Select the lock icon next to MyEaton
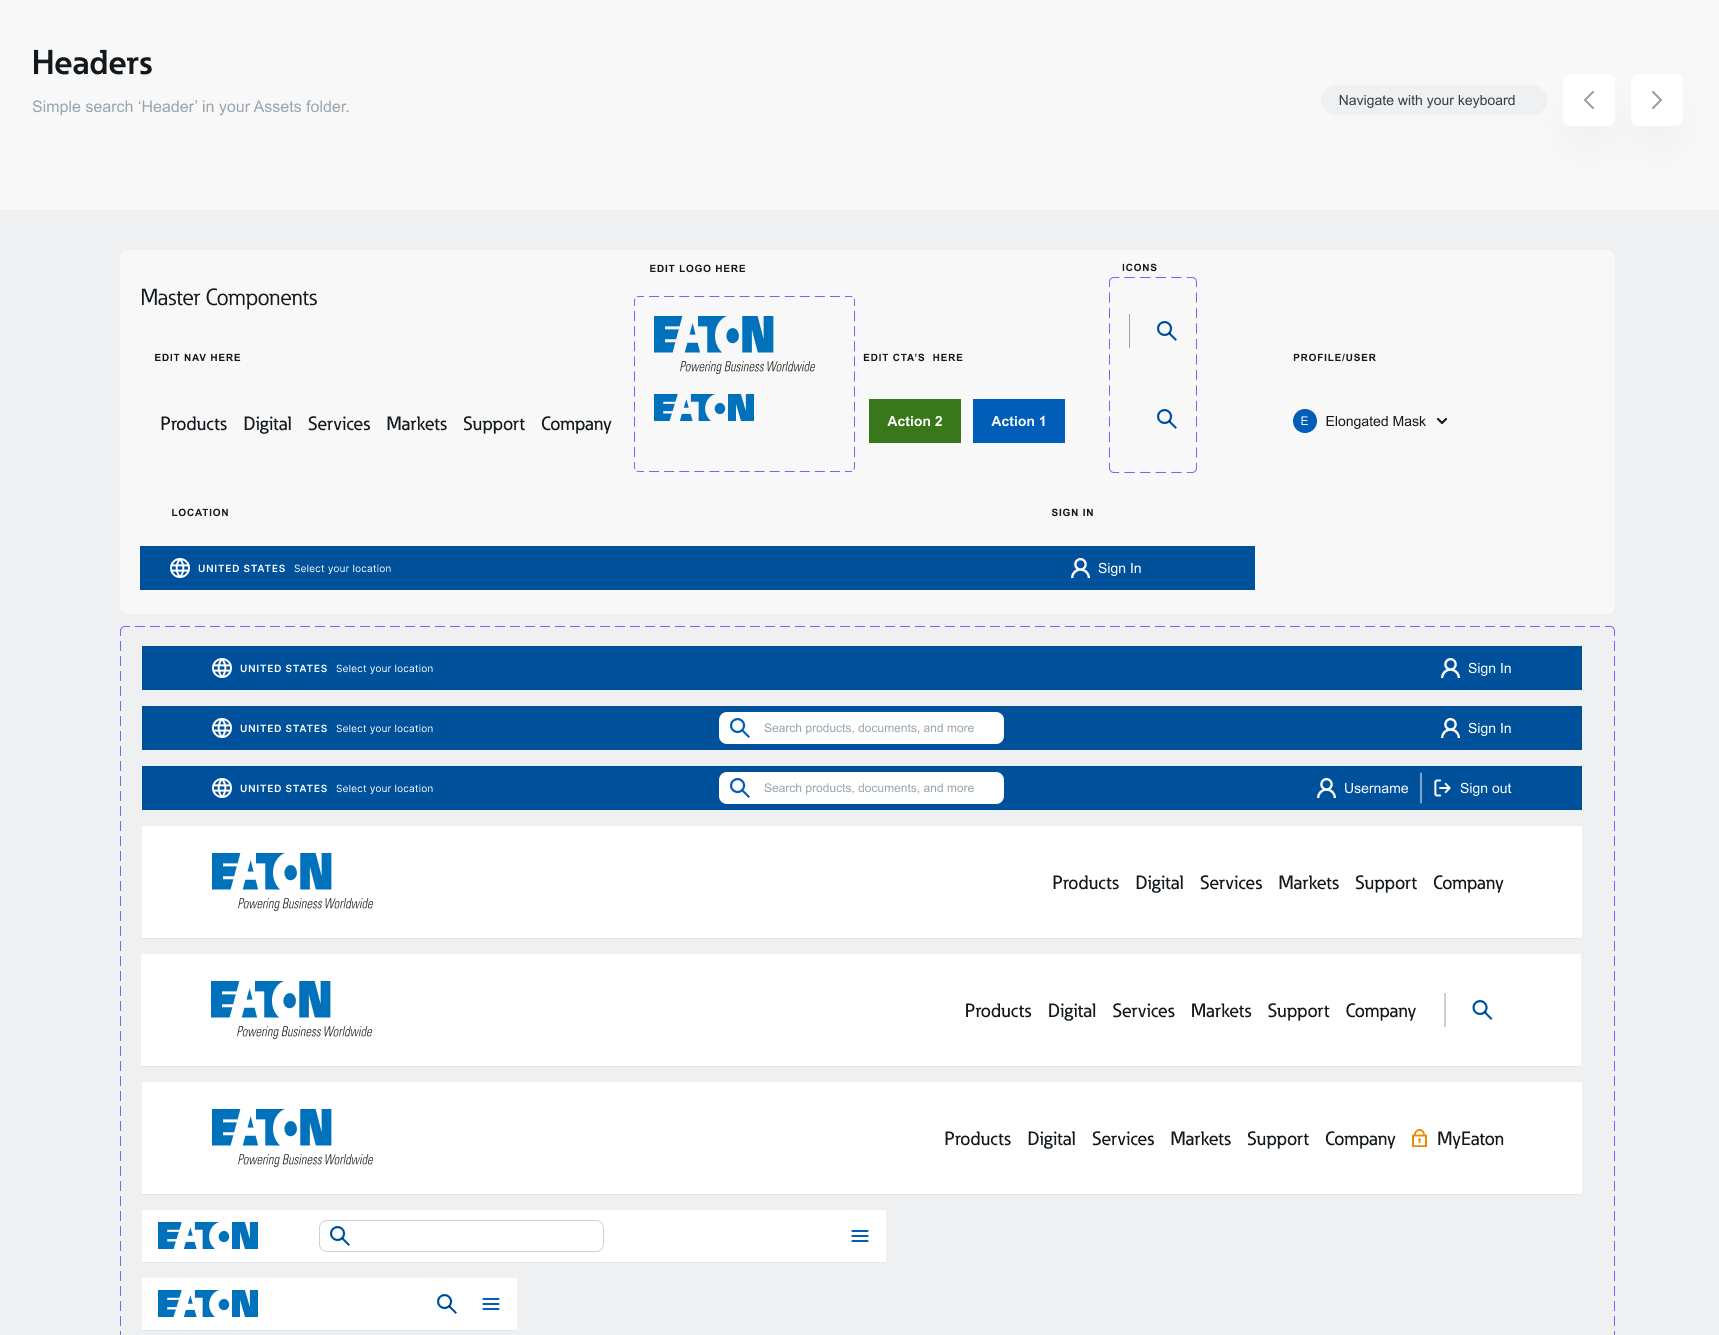This screenshot has width=1719, height=1335. (x=1419, y=1138)
